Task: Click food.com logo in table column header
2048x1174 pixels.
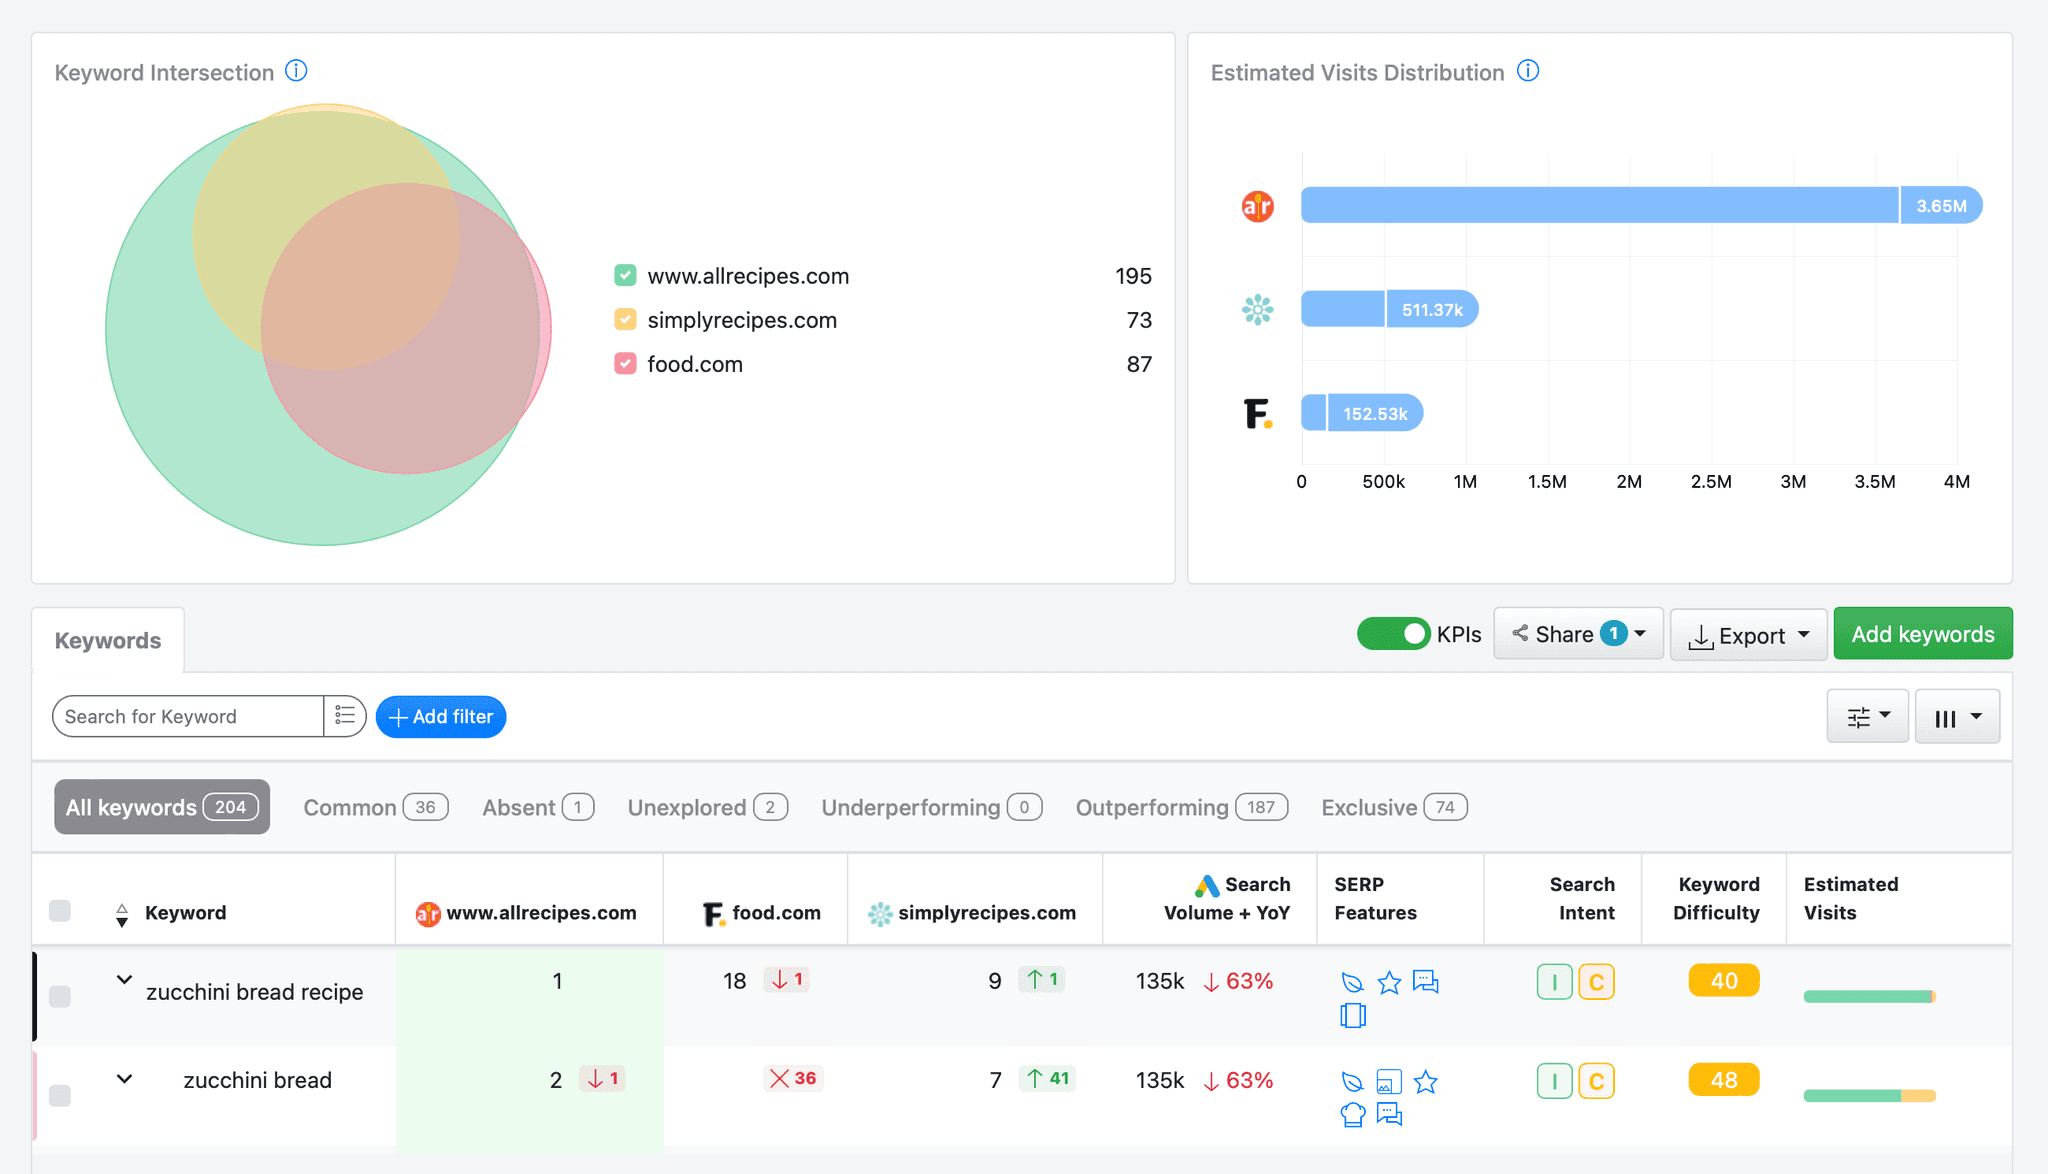Action: point(713,913)
